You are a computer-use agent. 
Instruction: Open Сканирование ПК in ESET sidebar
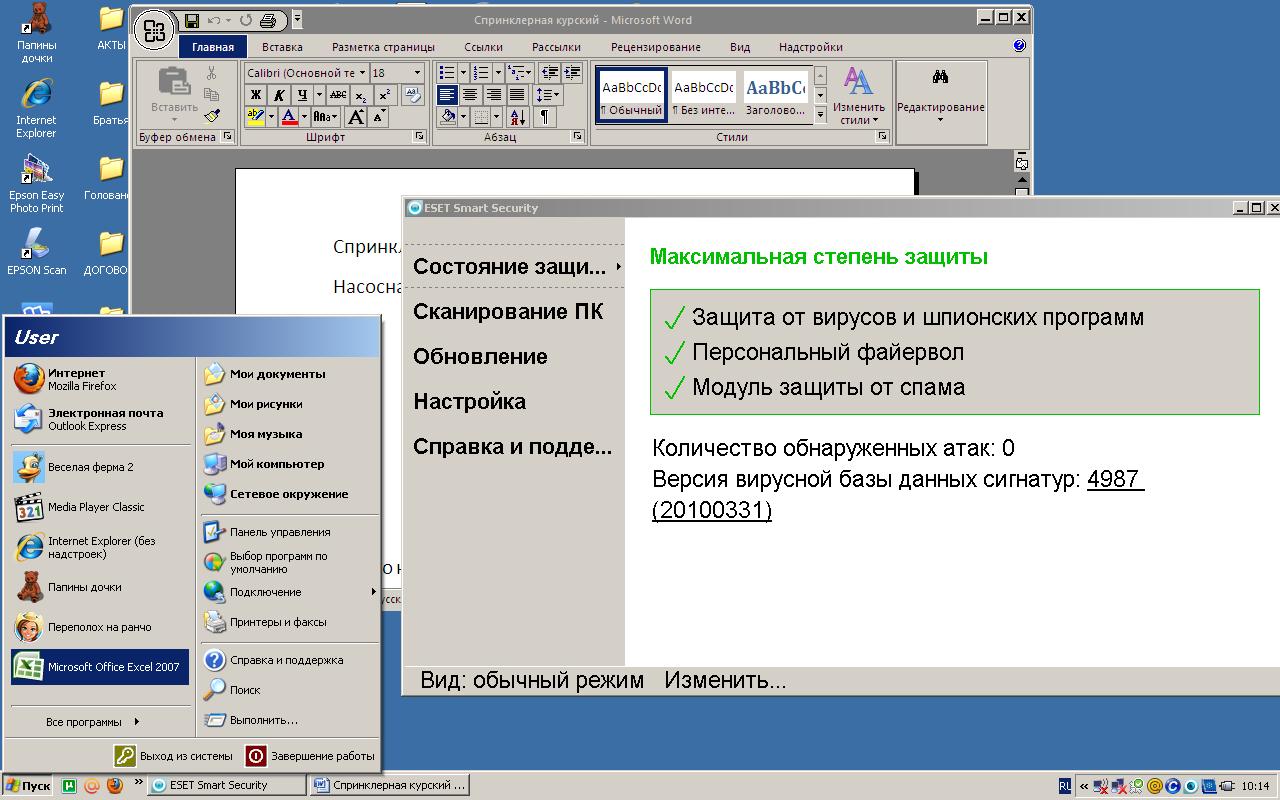click(x=508, y=311)
